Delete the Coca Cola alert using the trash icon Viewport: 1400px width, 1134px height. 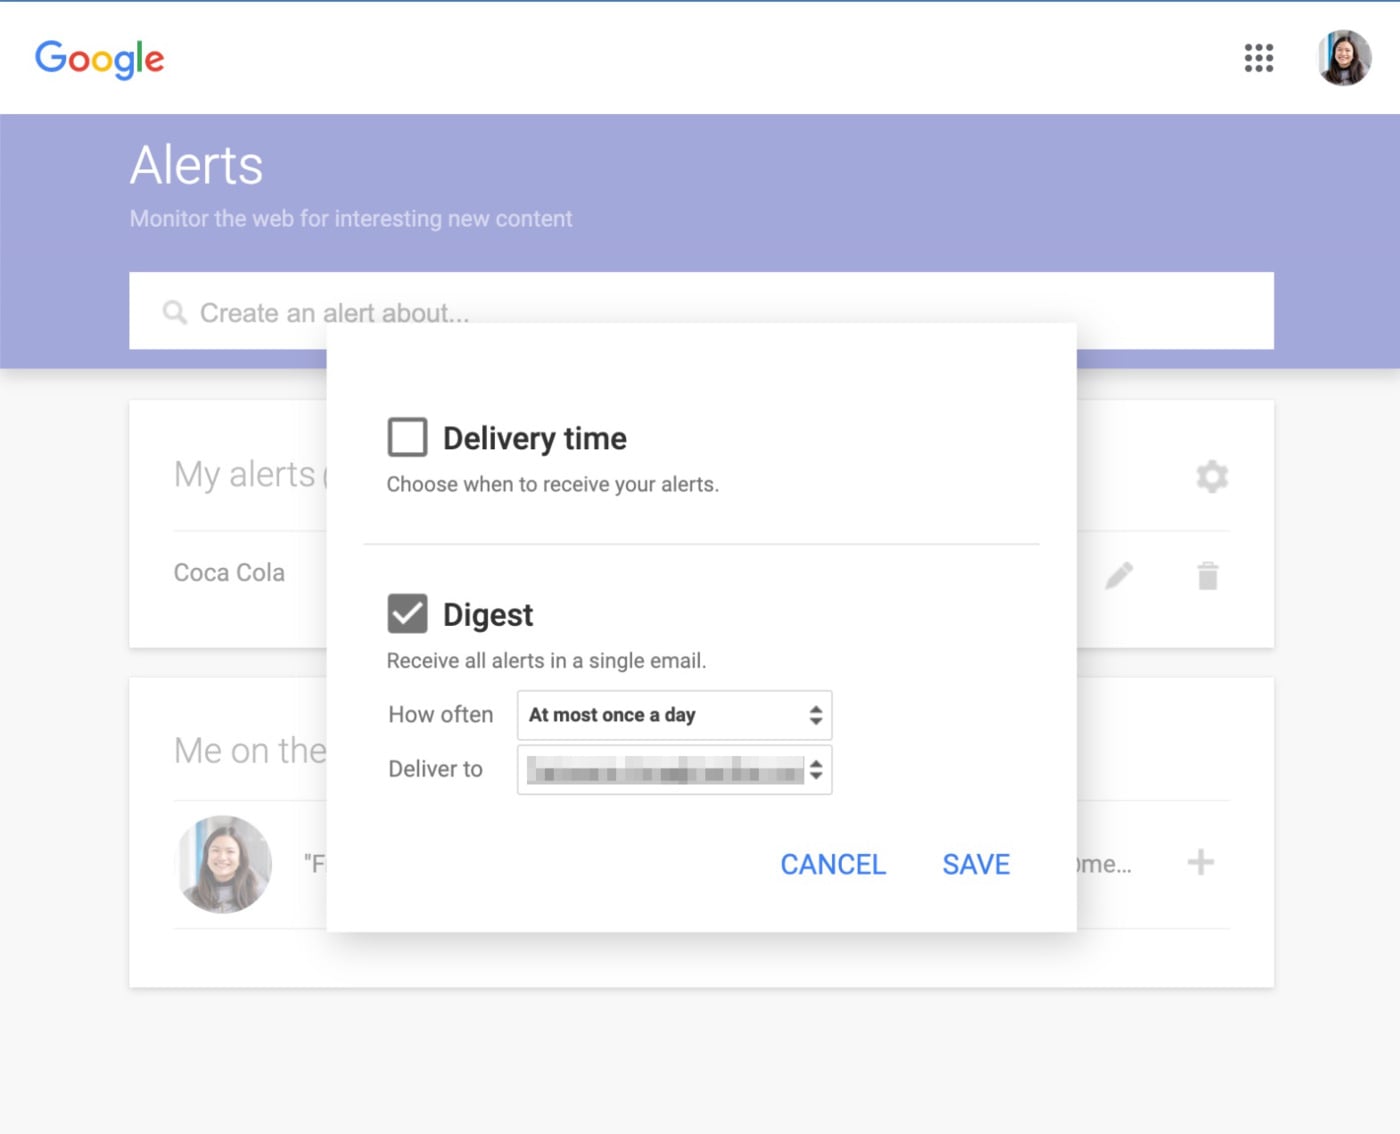coord(1206,575)
